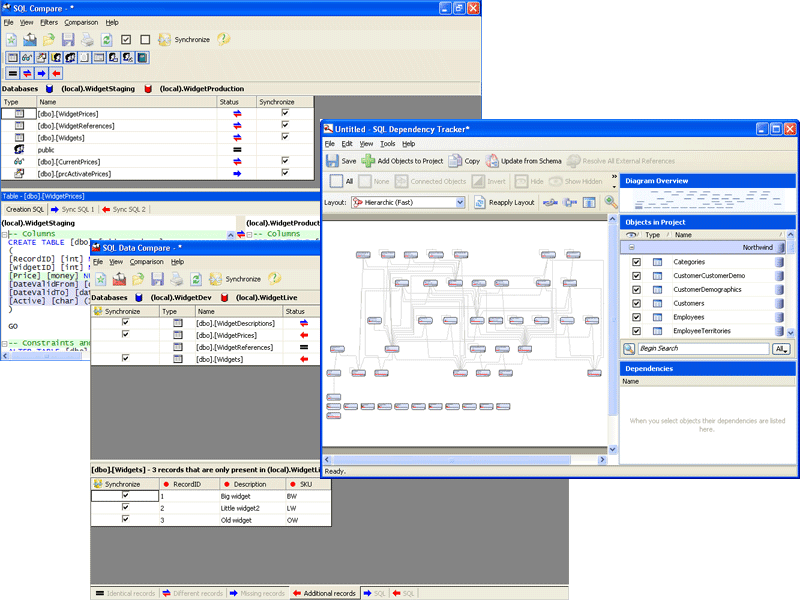
Task: Click the Diagram Overview thumbnail
Action: click(708, 200)
